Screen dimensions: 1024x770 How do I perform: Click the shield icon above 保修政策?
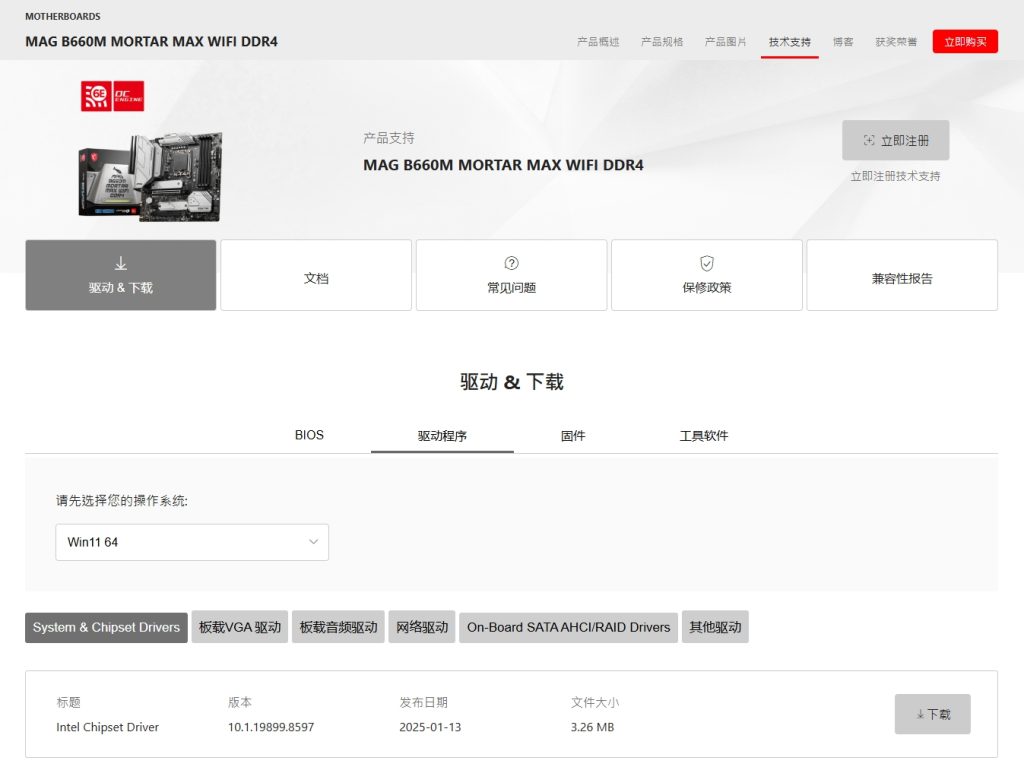(x=707, y=263)
